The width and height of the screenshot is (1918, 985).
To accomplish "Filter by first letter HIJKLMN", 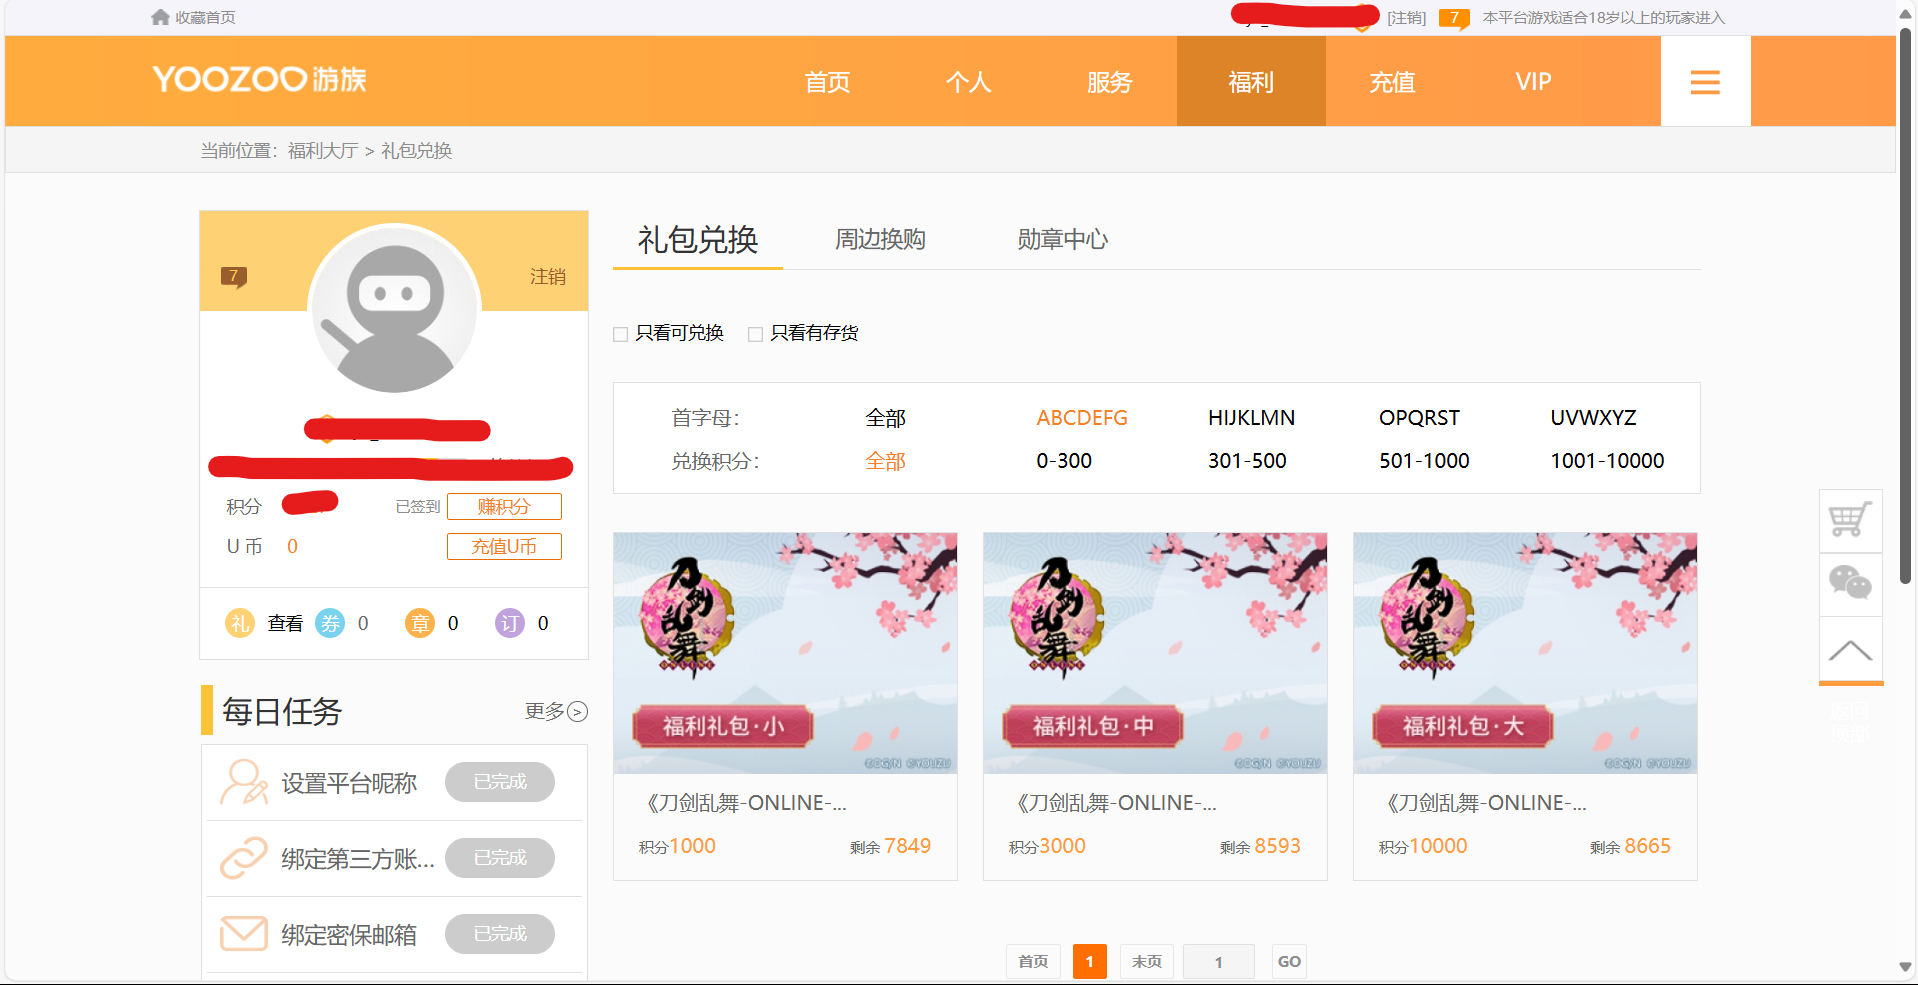I will coord(1251,418).
